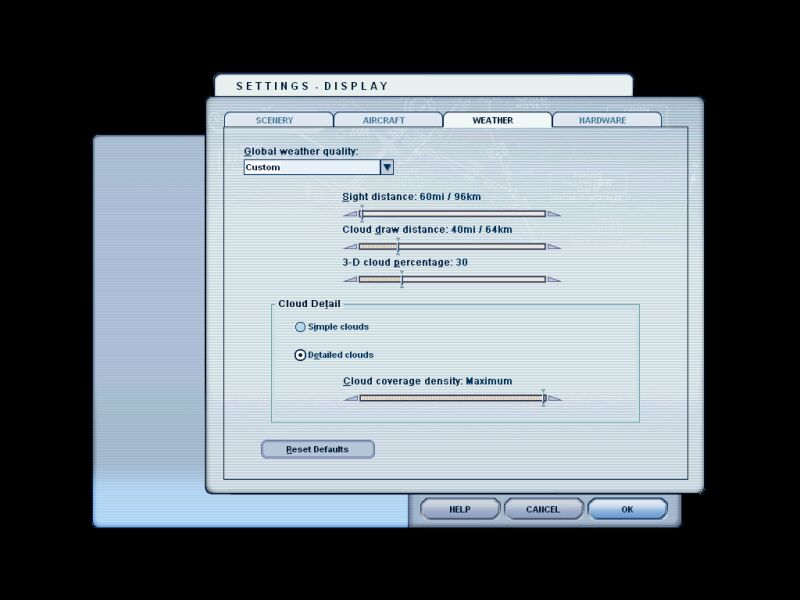Decrease Cloud draw distance with left arrow
Image resolution: width=800 pixels, height=600 pixels.
[350, 247]
